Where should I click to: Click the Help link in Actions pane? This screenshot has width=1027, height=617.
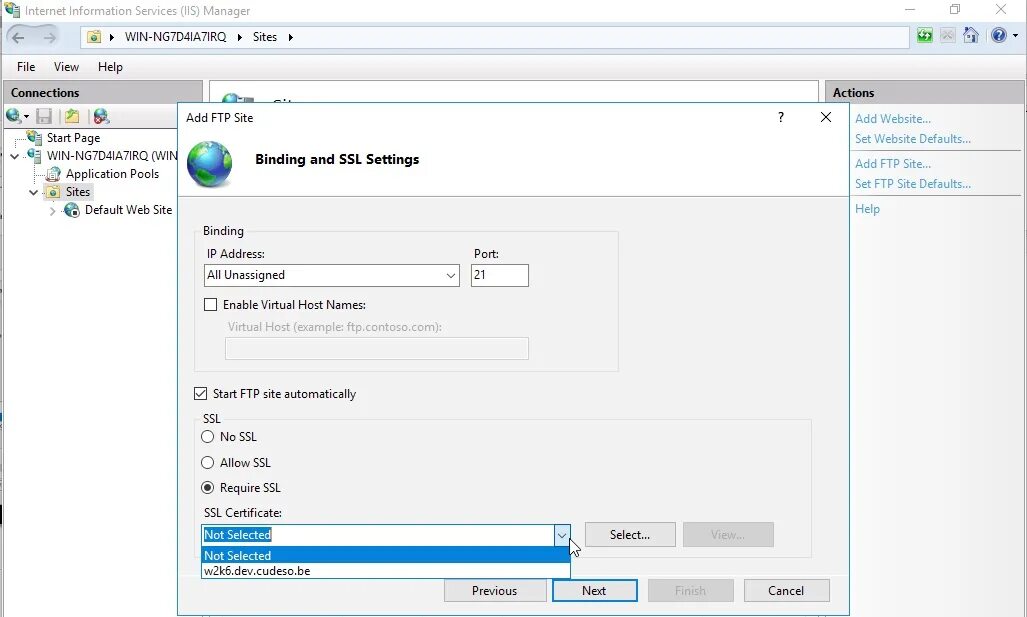click(x=867, y=209)
